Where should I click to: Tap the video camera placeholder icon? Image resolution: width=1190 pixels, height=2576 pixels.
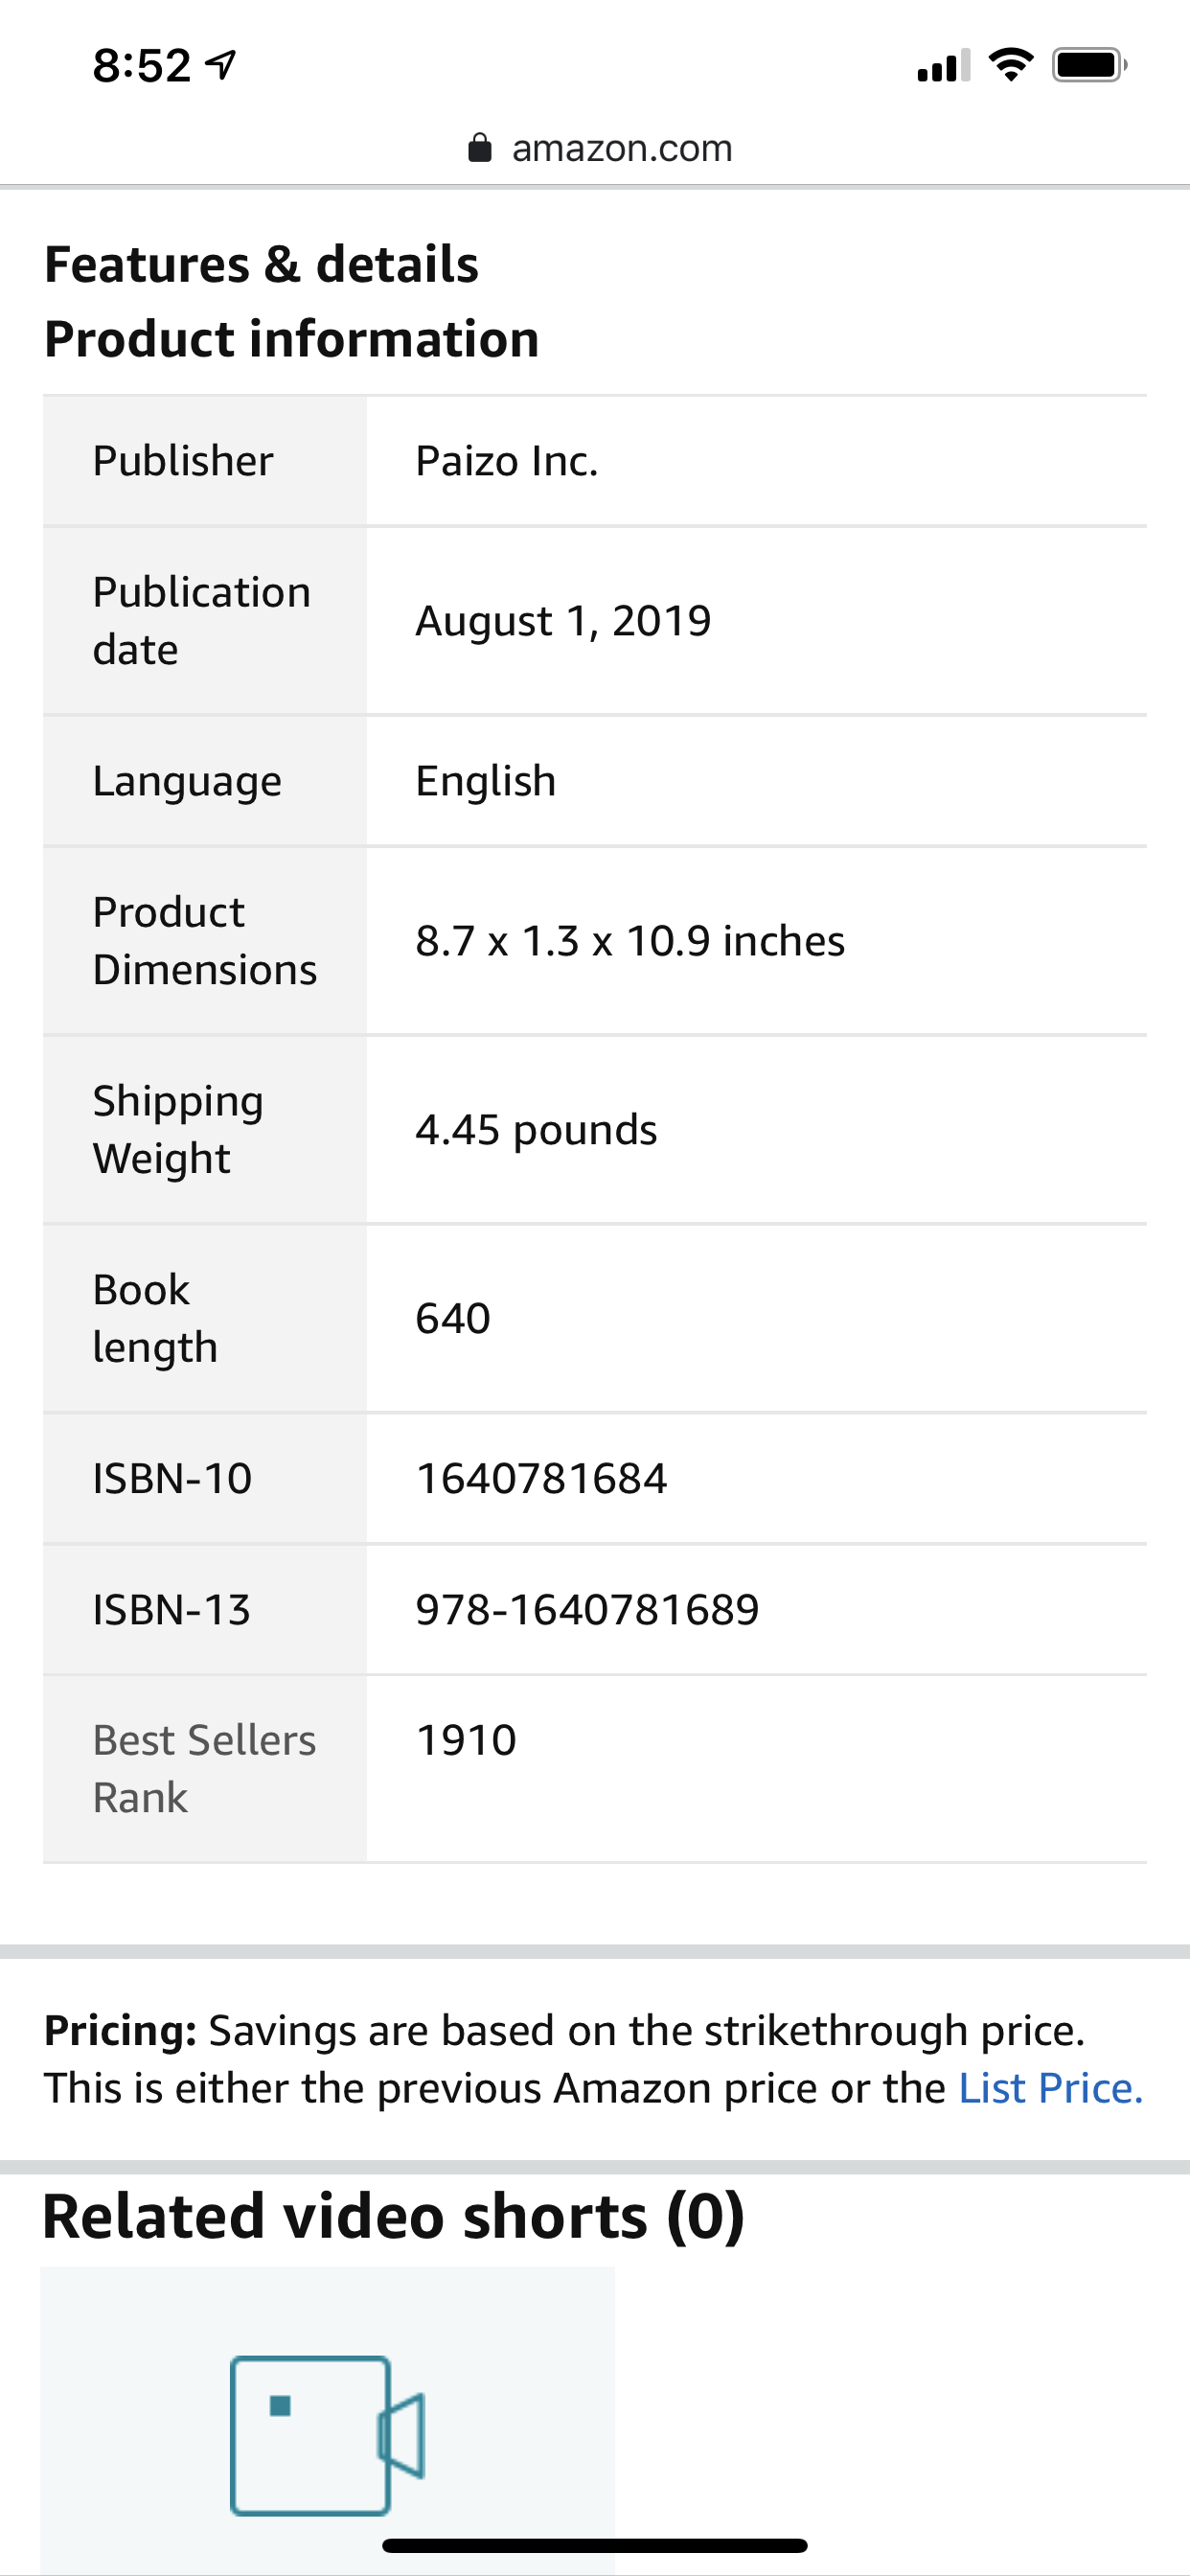tap(328, 2435)
